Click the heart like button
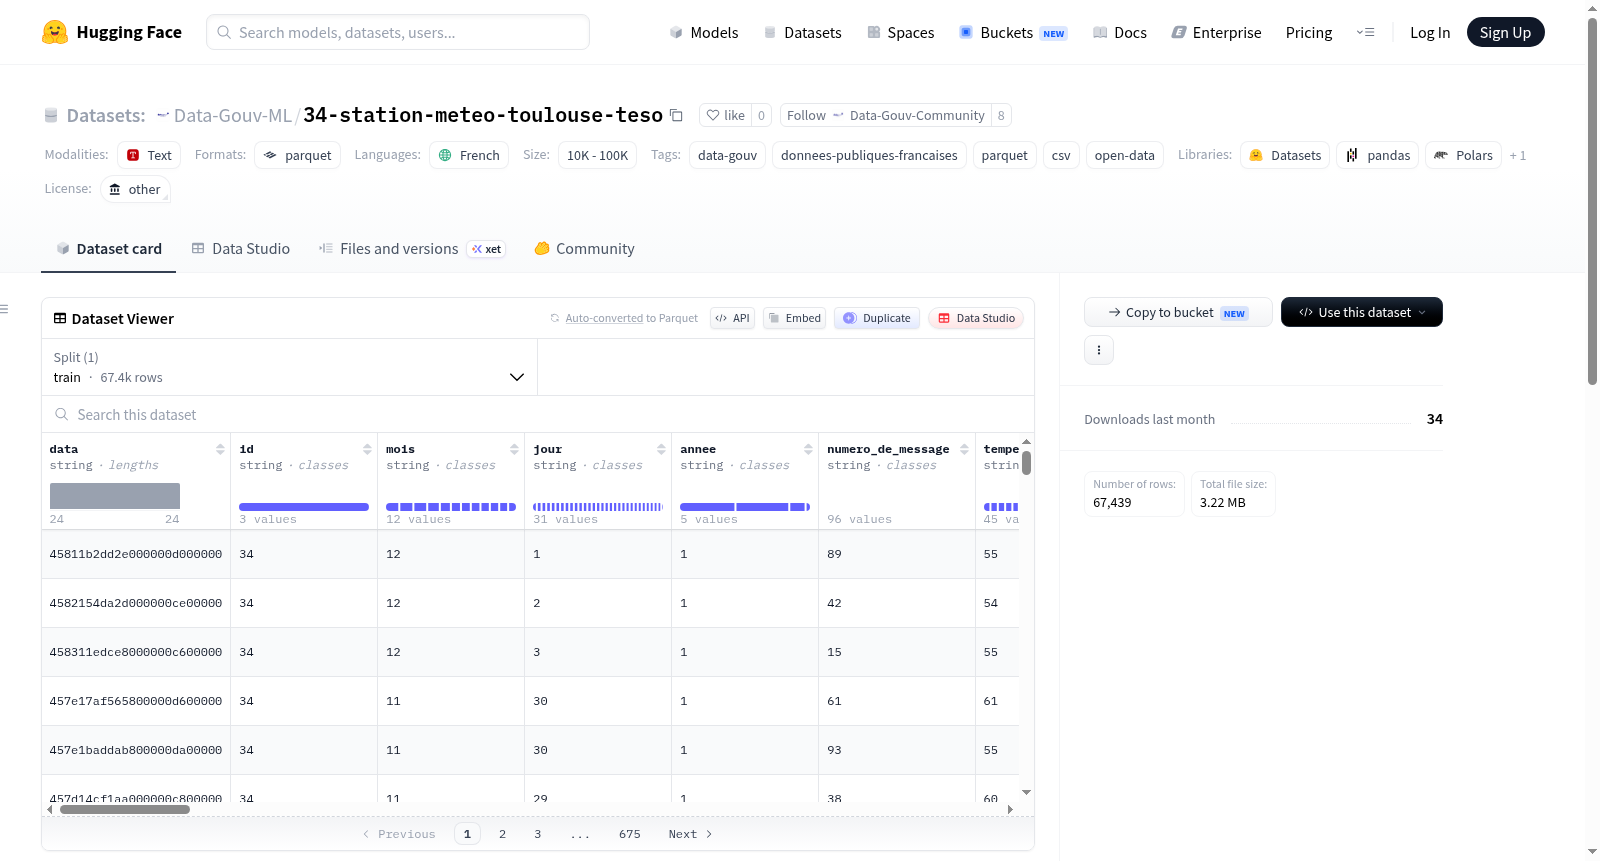 [726, 115]
